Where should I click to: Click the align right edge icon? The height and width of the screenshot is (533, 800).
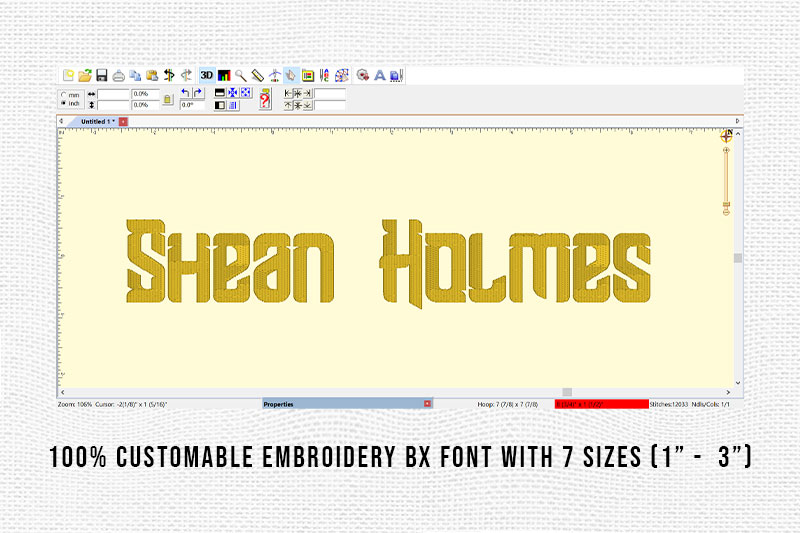coord(308,93)
